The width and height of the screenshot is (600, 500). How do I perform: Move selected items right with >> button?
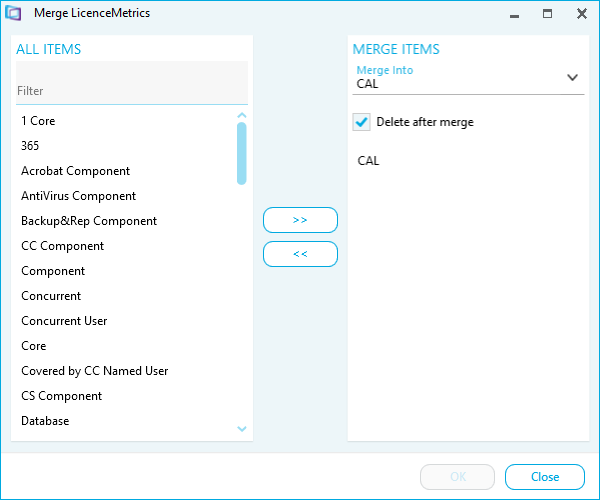[300, 220]
